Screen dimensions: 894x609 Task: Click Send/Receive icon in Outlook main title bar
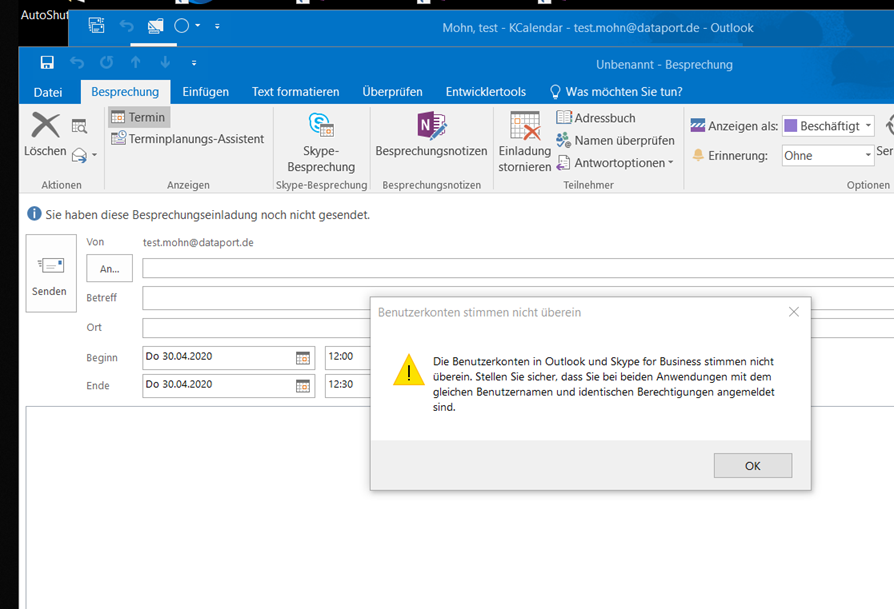point(96,26)
